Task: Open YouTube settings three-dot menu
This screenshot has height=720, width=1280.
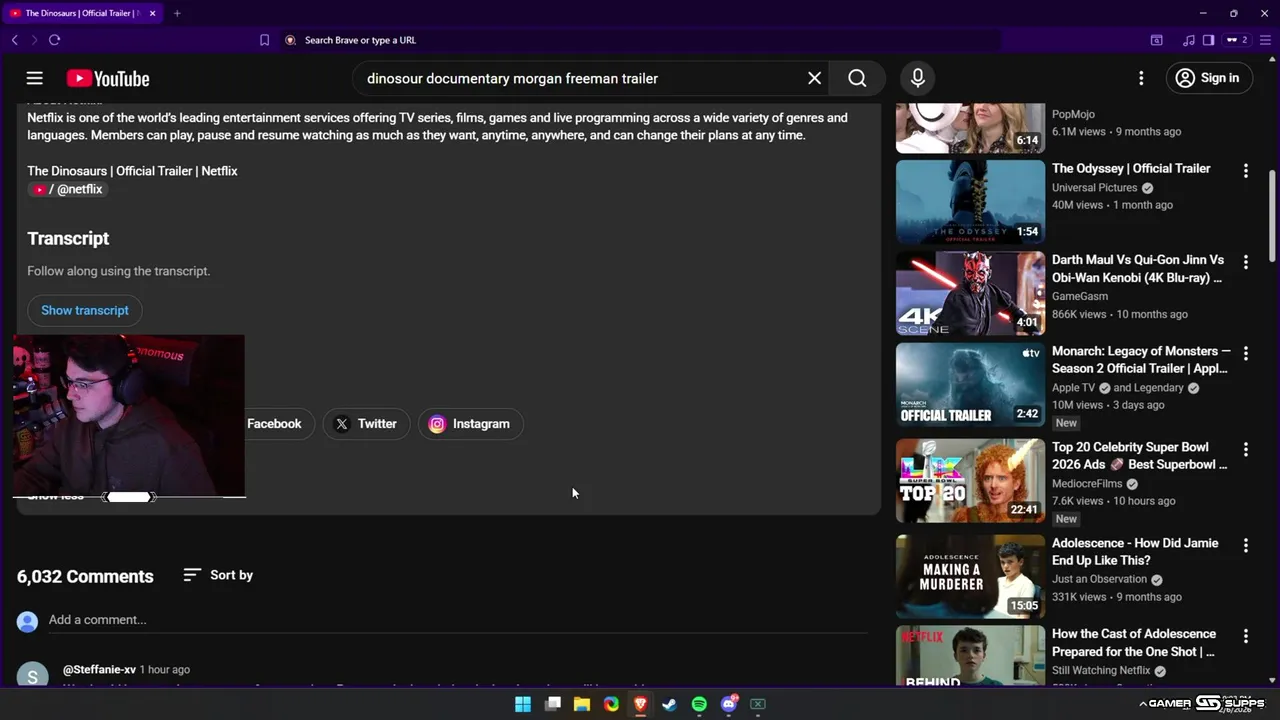Action: click(x=1141, y=78)
